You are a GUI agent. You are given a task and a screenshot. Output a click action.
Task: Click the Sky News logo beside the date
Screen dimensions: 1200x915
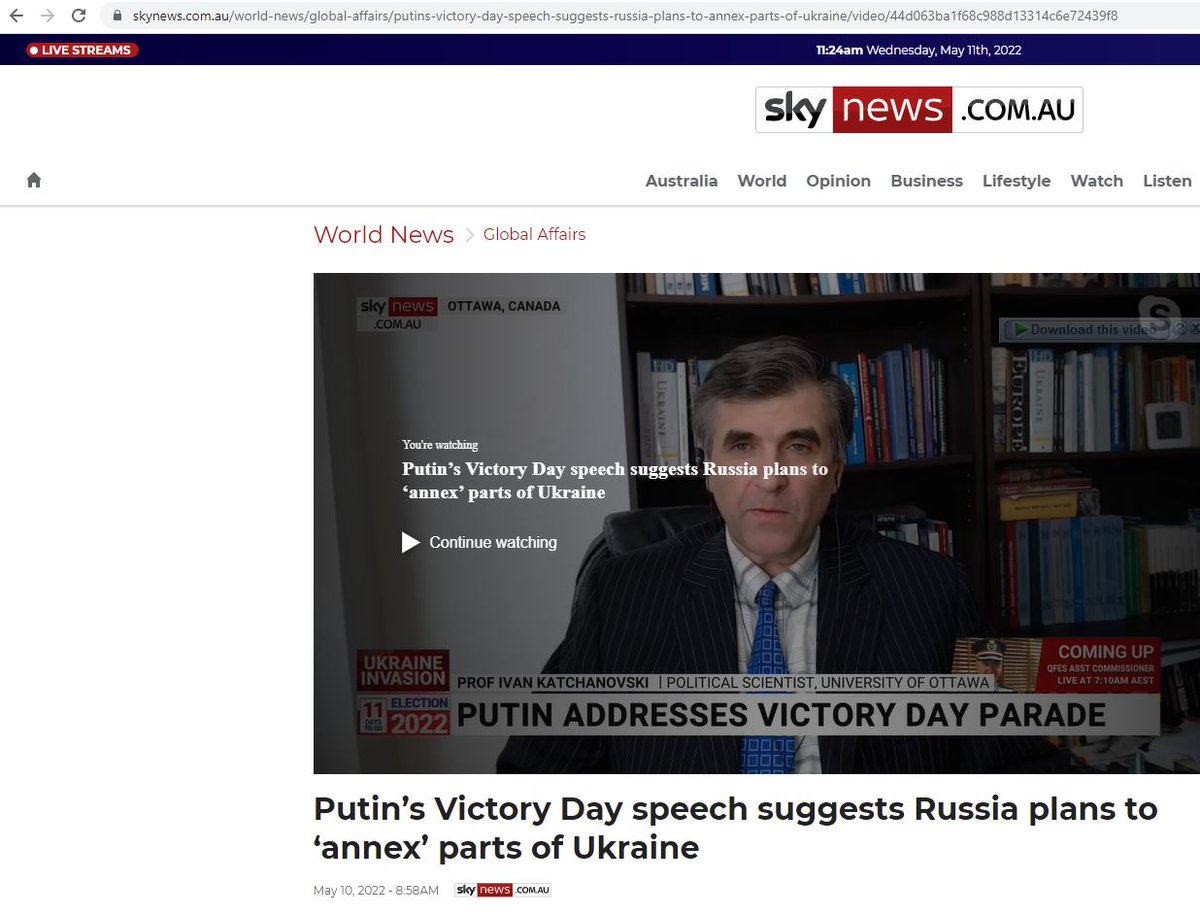pyautogui.click(x=503, y=890)
